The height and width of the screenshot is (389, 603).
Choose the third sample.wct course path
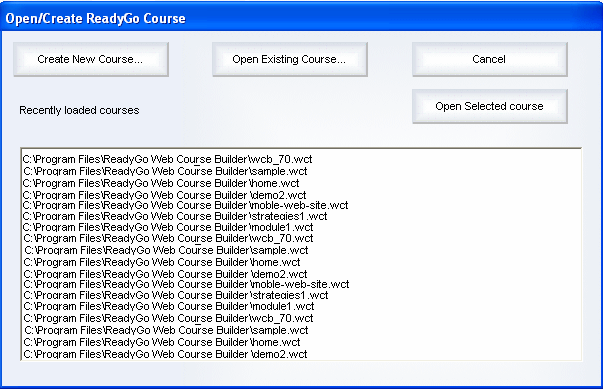pos(166,330)
